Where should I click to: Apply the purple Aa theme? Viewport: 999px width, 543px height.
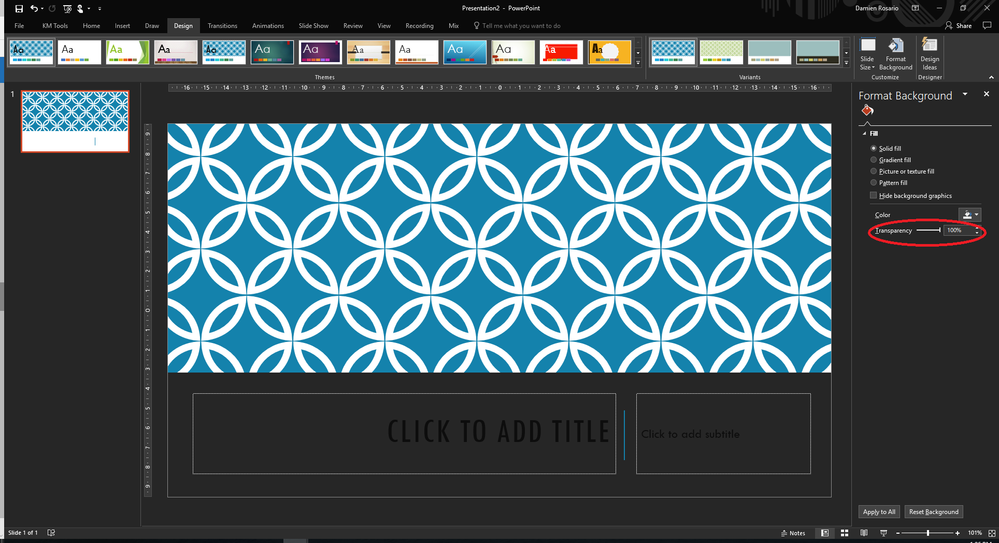coord(320,52)
